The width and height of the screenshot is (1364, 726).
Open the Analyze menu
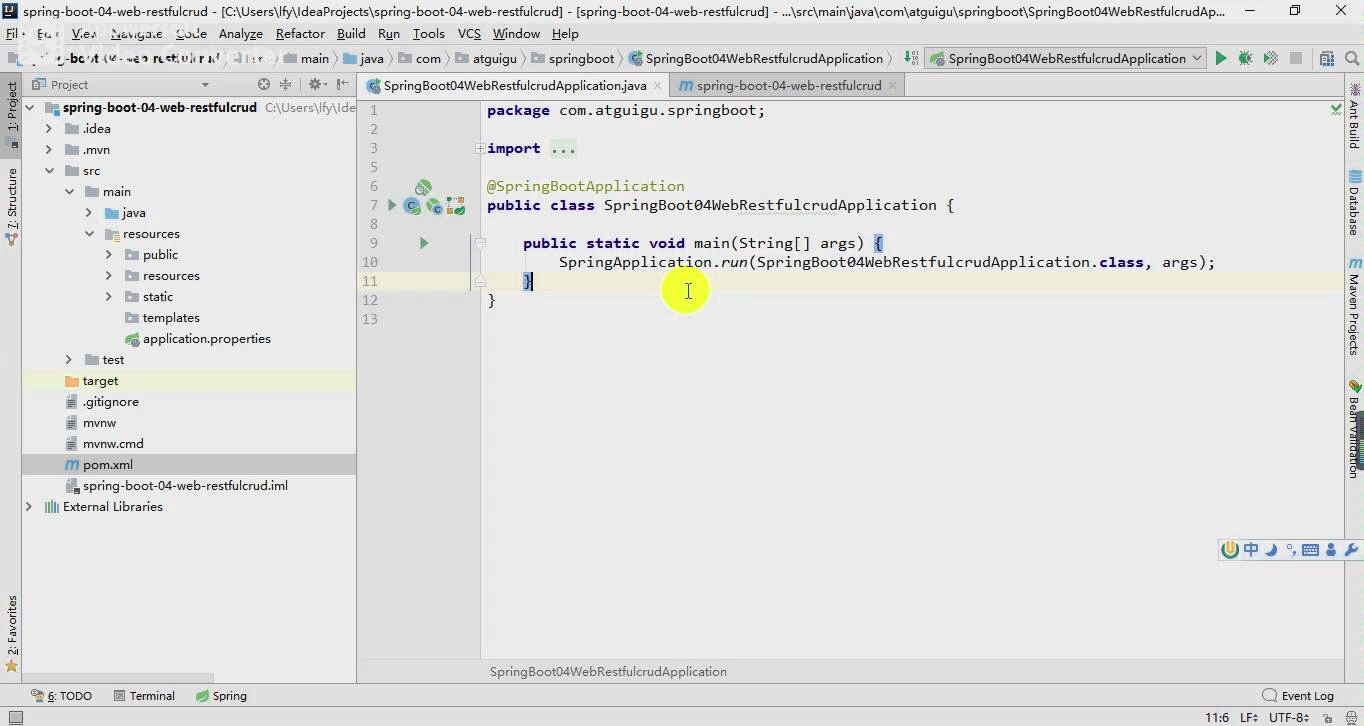pos(240,33)
